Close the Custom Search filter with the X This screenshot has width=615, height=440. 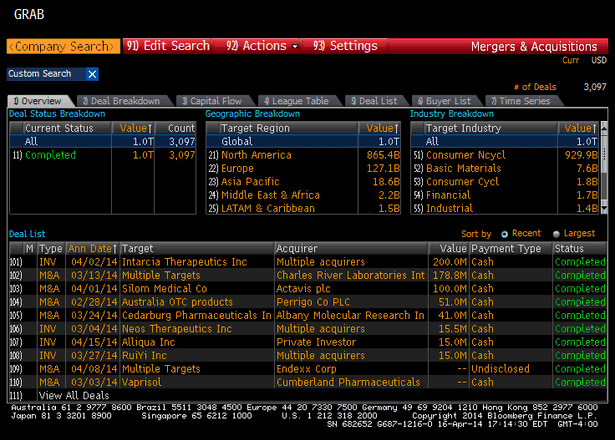(x=92, y=74)
